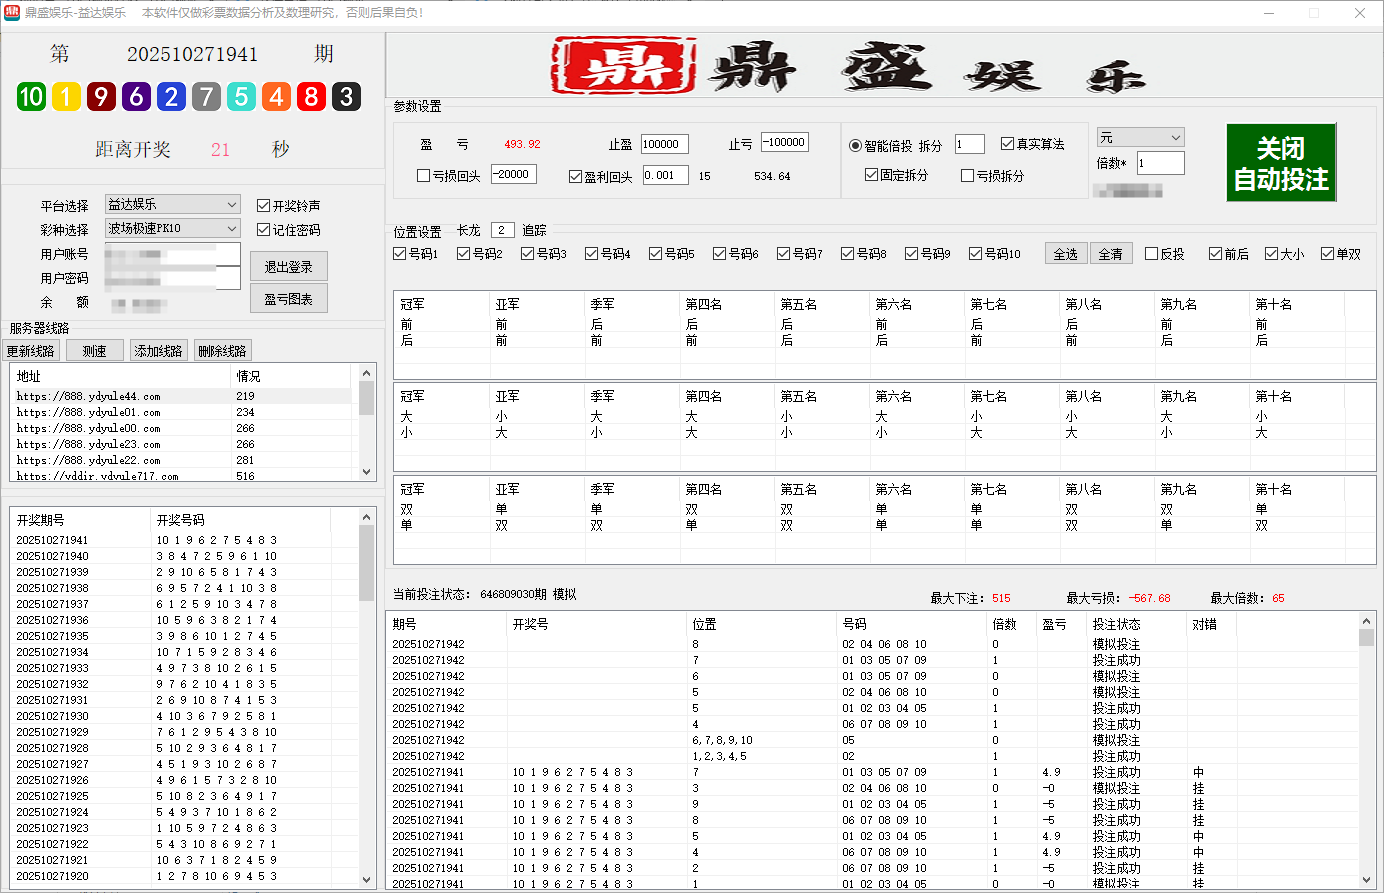This screenshot has width=1384, height=893.
Task: Click the 止盈 amount input field
Action: pos(663,144)
